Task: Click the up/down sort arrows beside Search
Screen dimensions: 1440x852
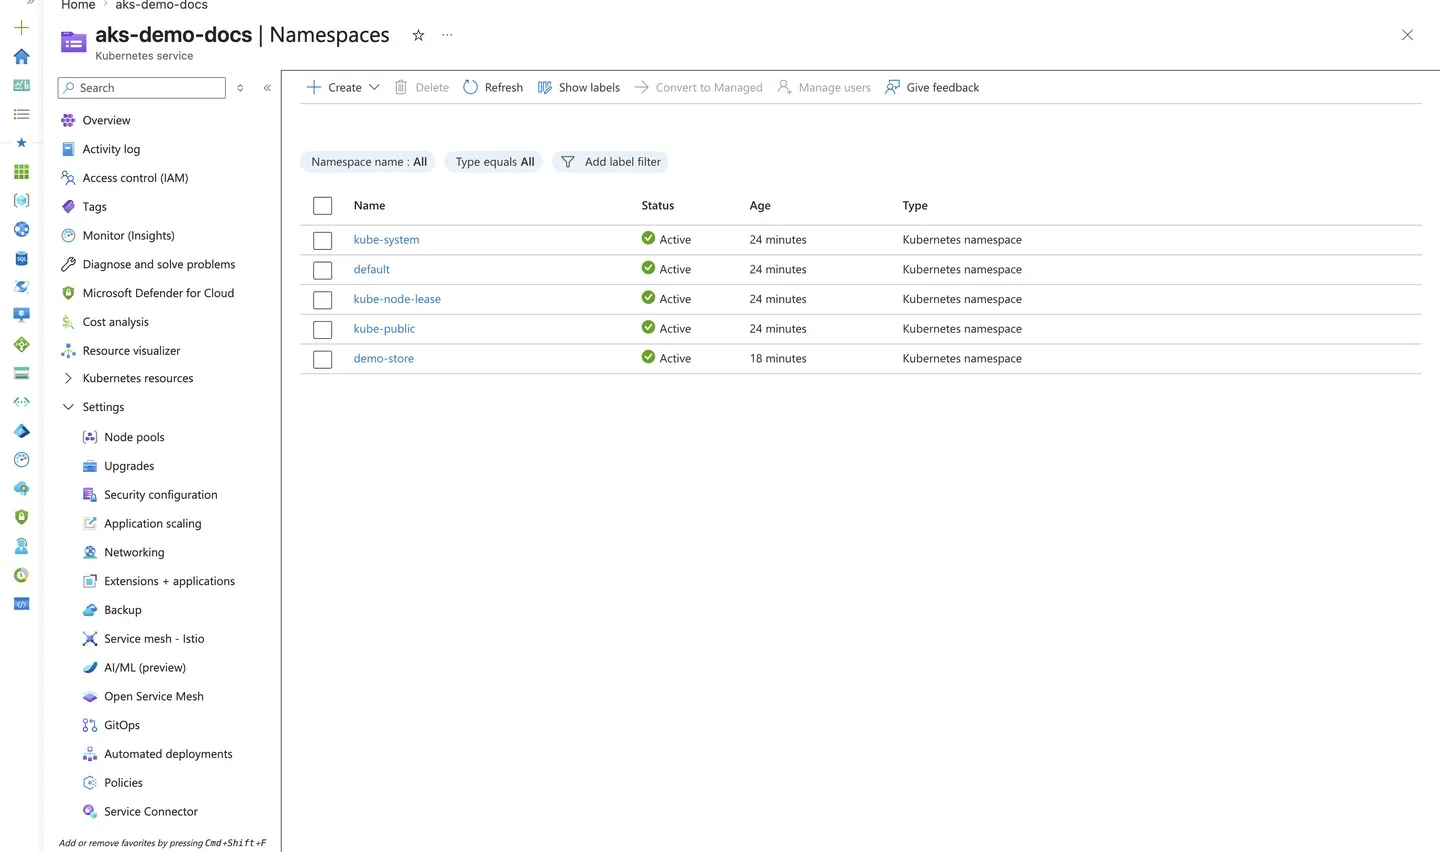Action: tap(240, 88)
